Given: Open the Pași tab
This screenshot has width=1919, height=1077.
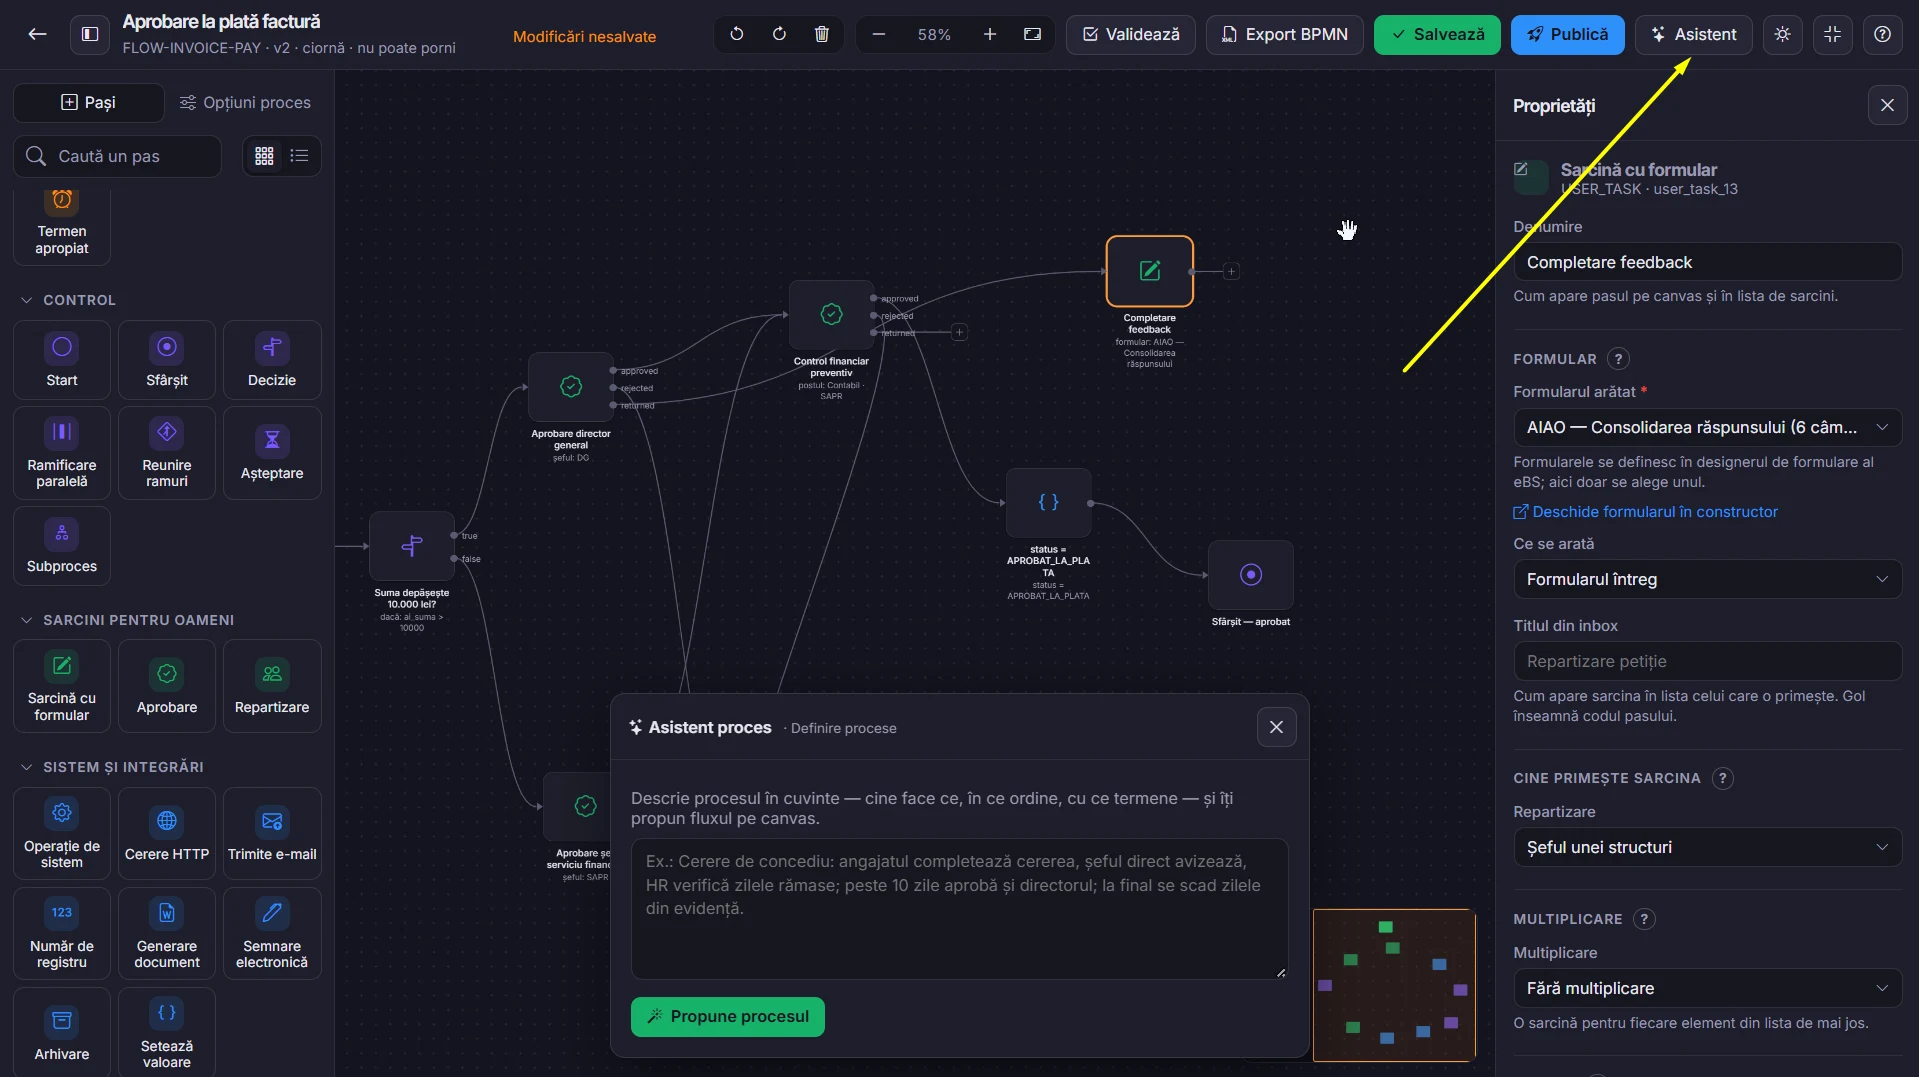Looking at the screenshot, I should tap(89, 102).
